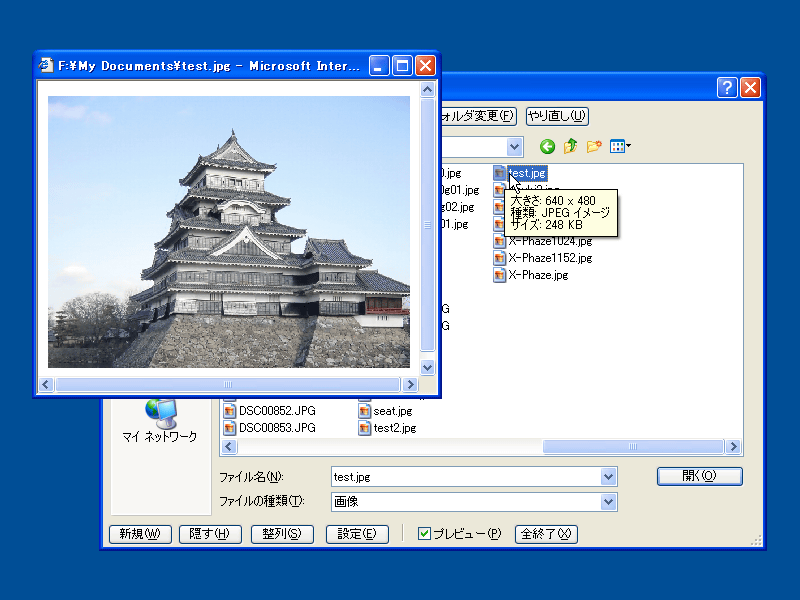This screenshot has height=600, width=800.
Task: Click the file list scrollbar right arrow
Action: pos(733,447)
